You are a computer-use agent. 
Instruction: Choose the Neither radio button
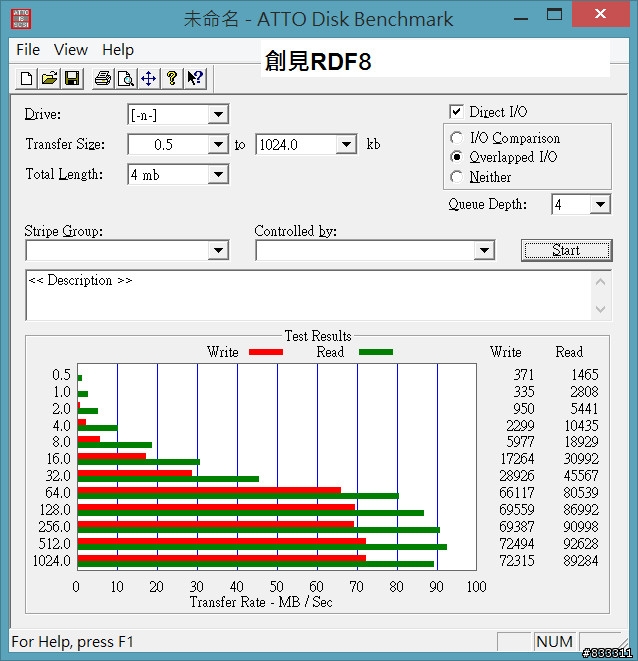tap(456, 177)
